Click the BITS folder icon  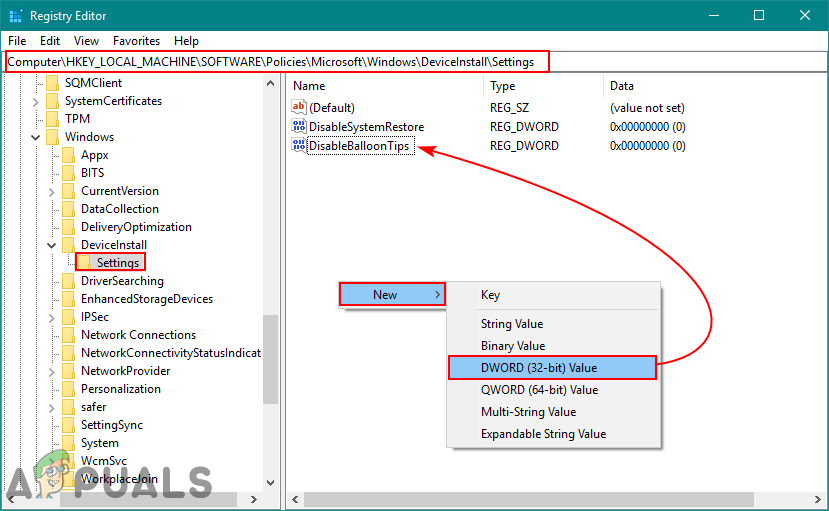(68, 173)
